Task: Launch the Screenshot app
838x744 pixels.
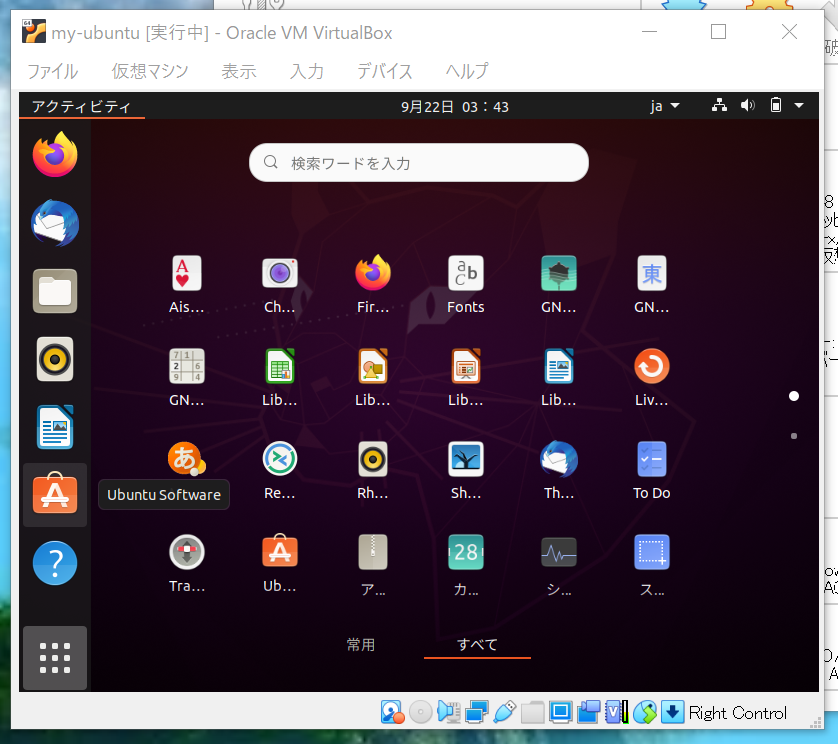Action: point(651,563)
